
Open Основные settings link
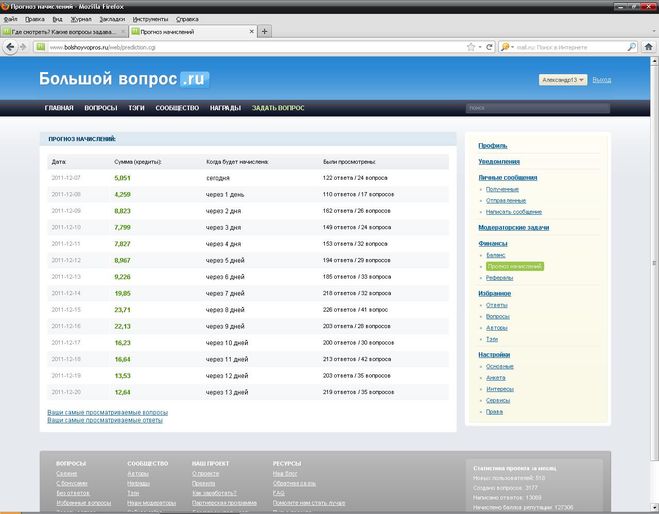pos(500,366)
